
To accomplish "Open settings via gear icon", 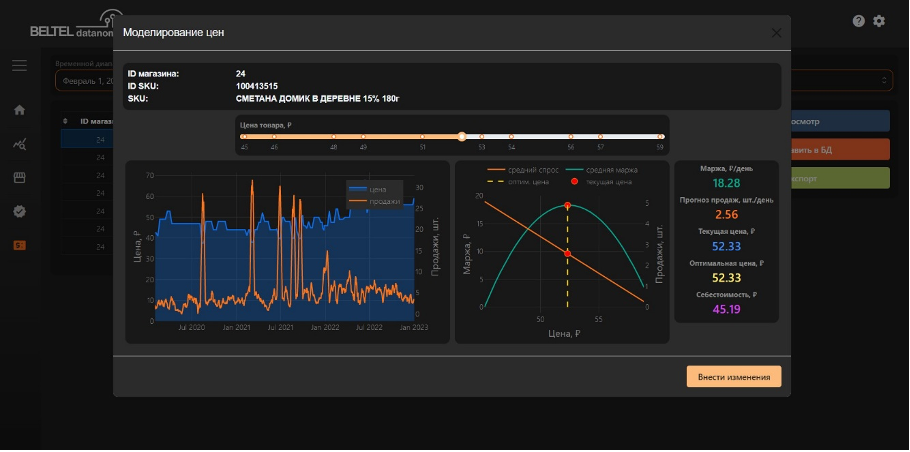I will (879, 21).
